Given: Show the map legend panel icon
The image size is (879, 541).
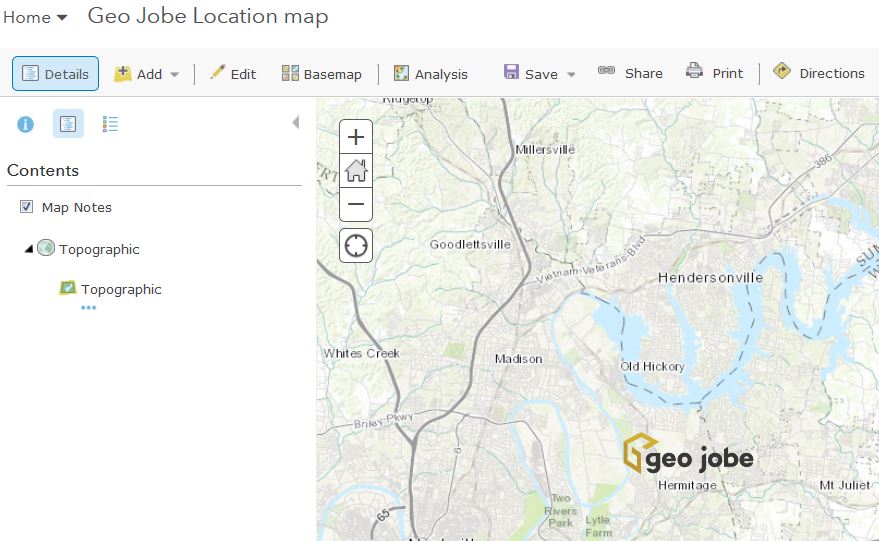Looking at the screenshot, I should [x=111, y=124].
